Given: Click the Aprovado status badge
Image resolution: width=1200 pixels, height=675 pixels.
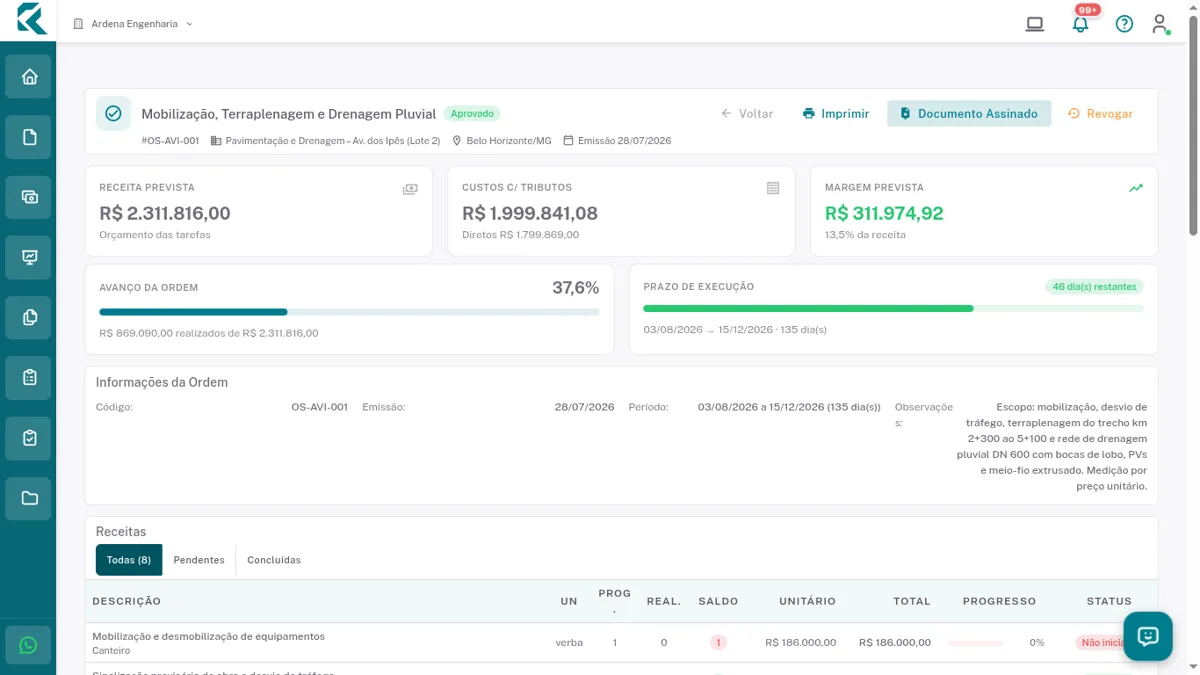Looking at the screenshot, I should tap(472, 114).
